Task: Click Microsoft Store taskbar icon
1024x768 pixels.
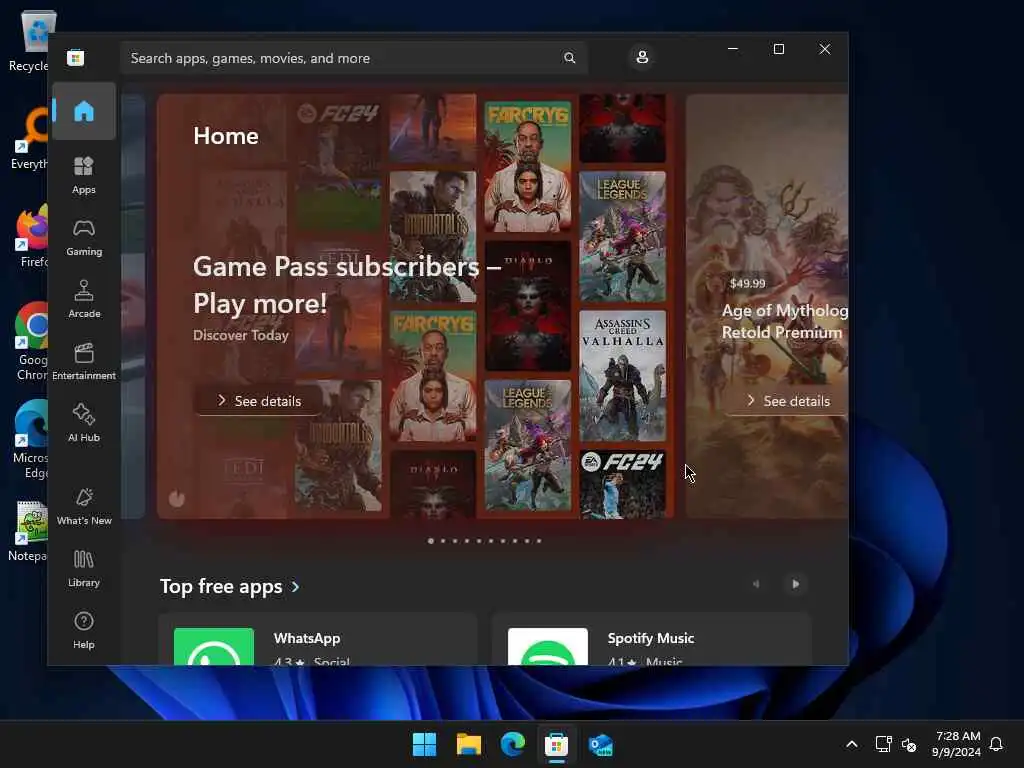Action: (x=556, y=744)
